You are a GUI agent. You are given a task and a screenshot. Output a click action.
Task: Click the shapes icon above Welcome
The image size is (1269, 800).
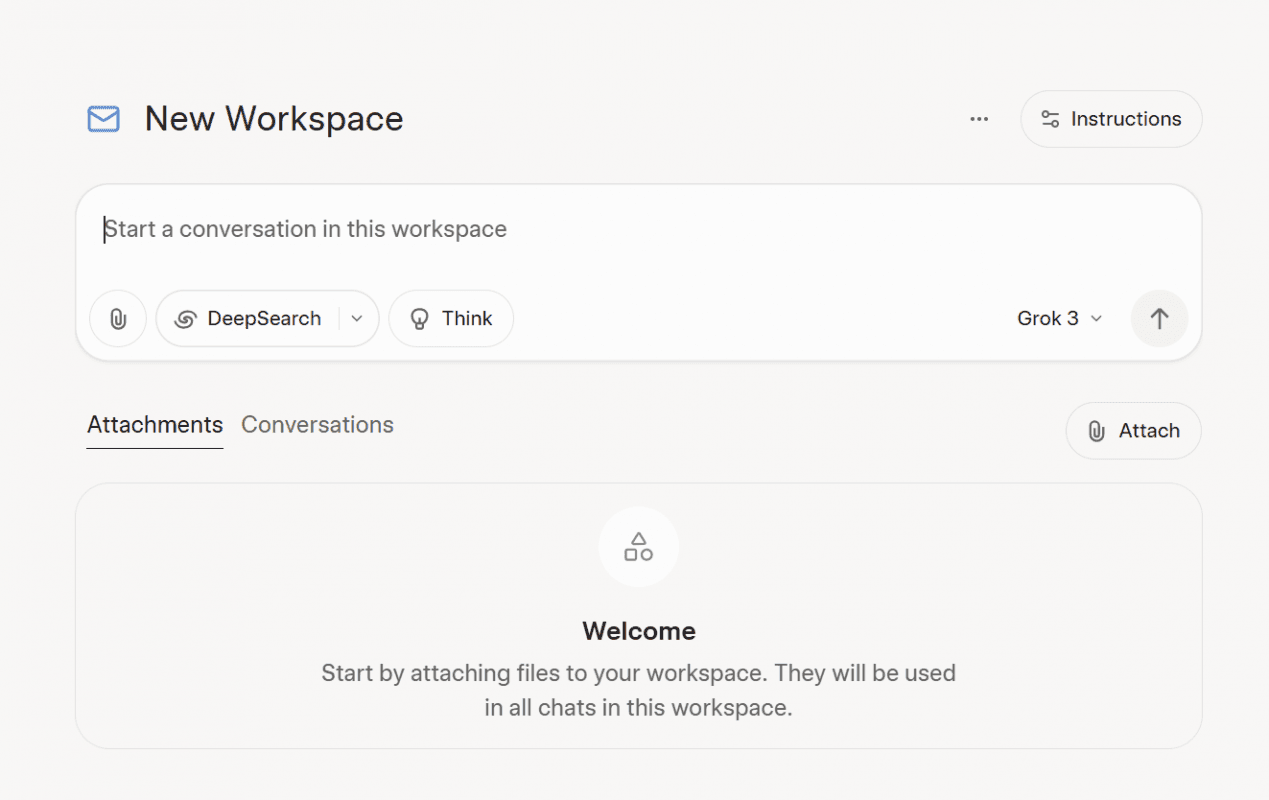point(638,547)
